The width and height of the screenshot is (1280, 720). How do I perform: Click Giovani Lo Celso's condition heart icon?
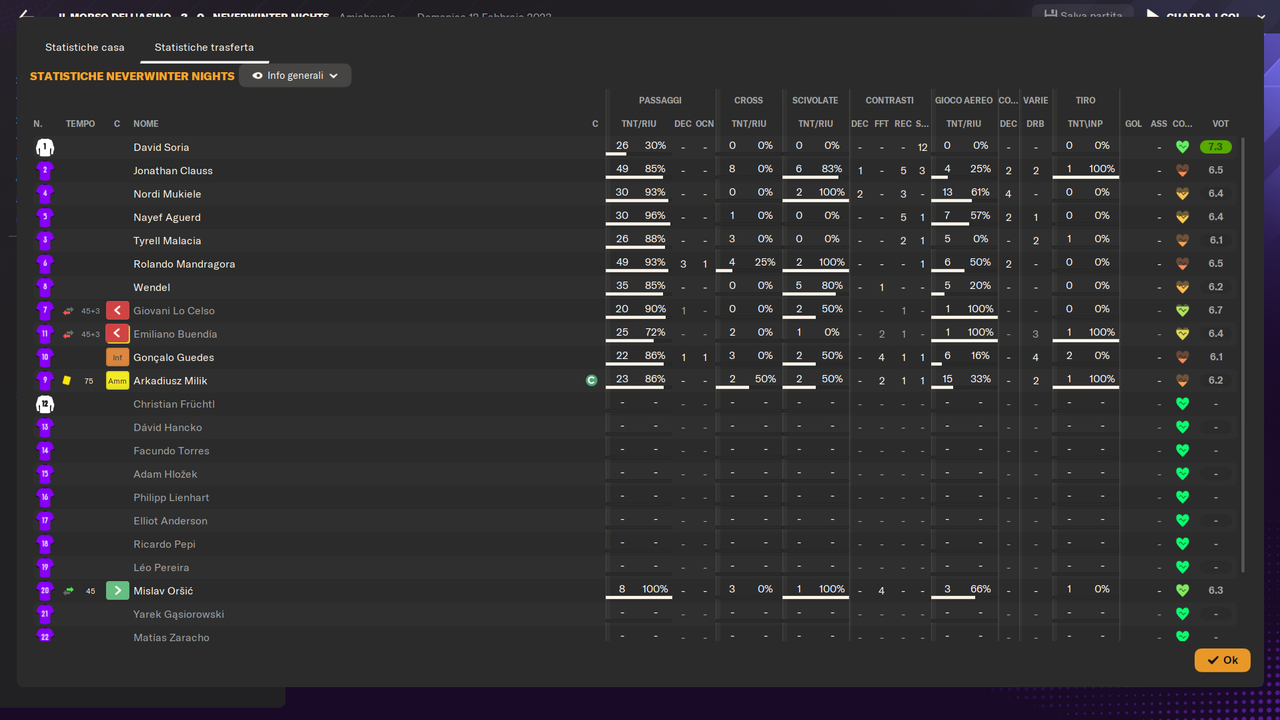(1182, 310)
